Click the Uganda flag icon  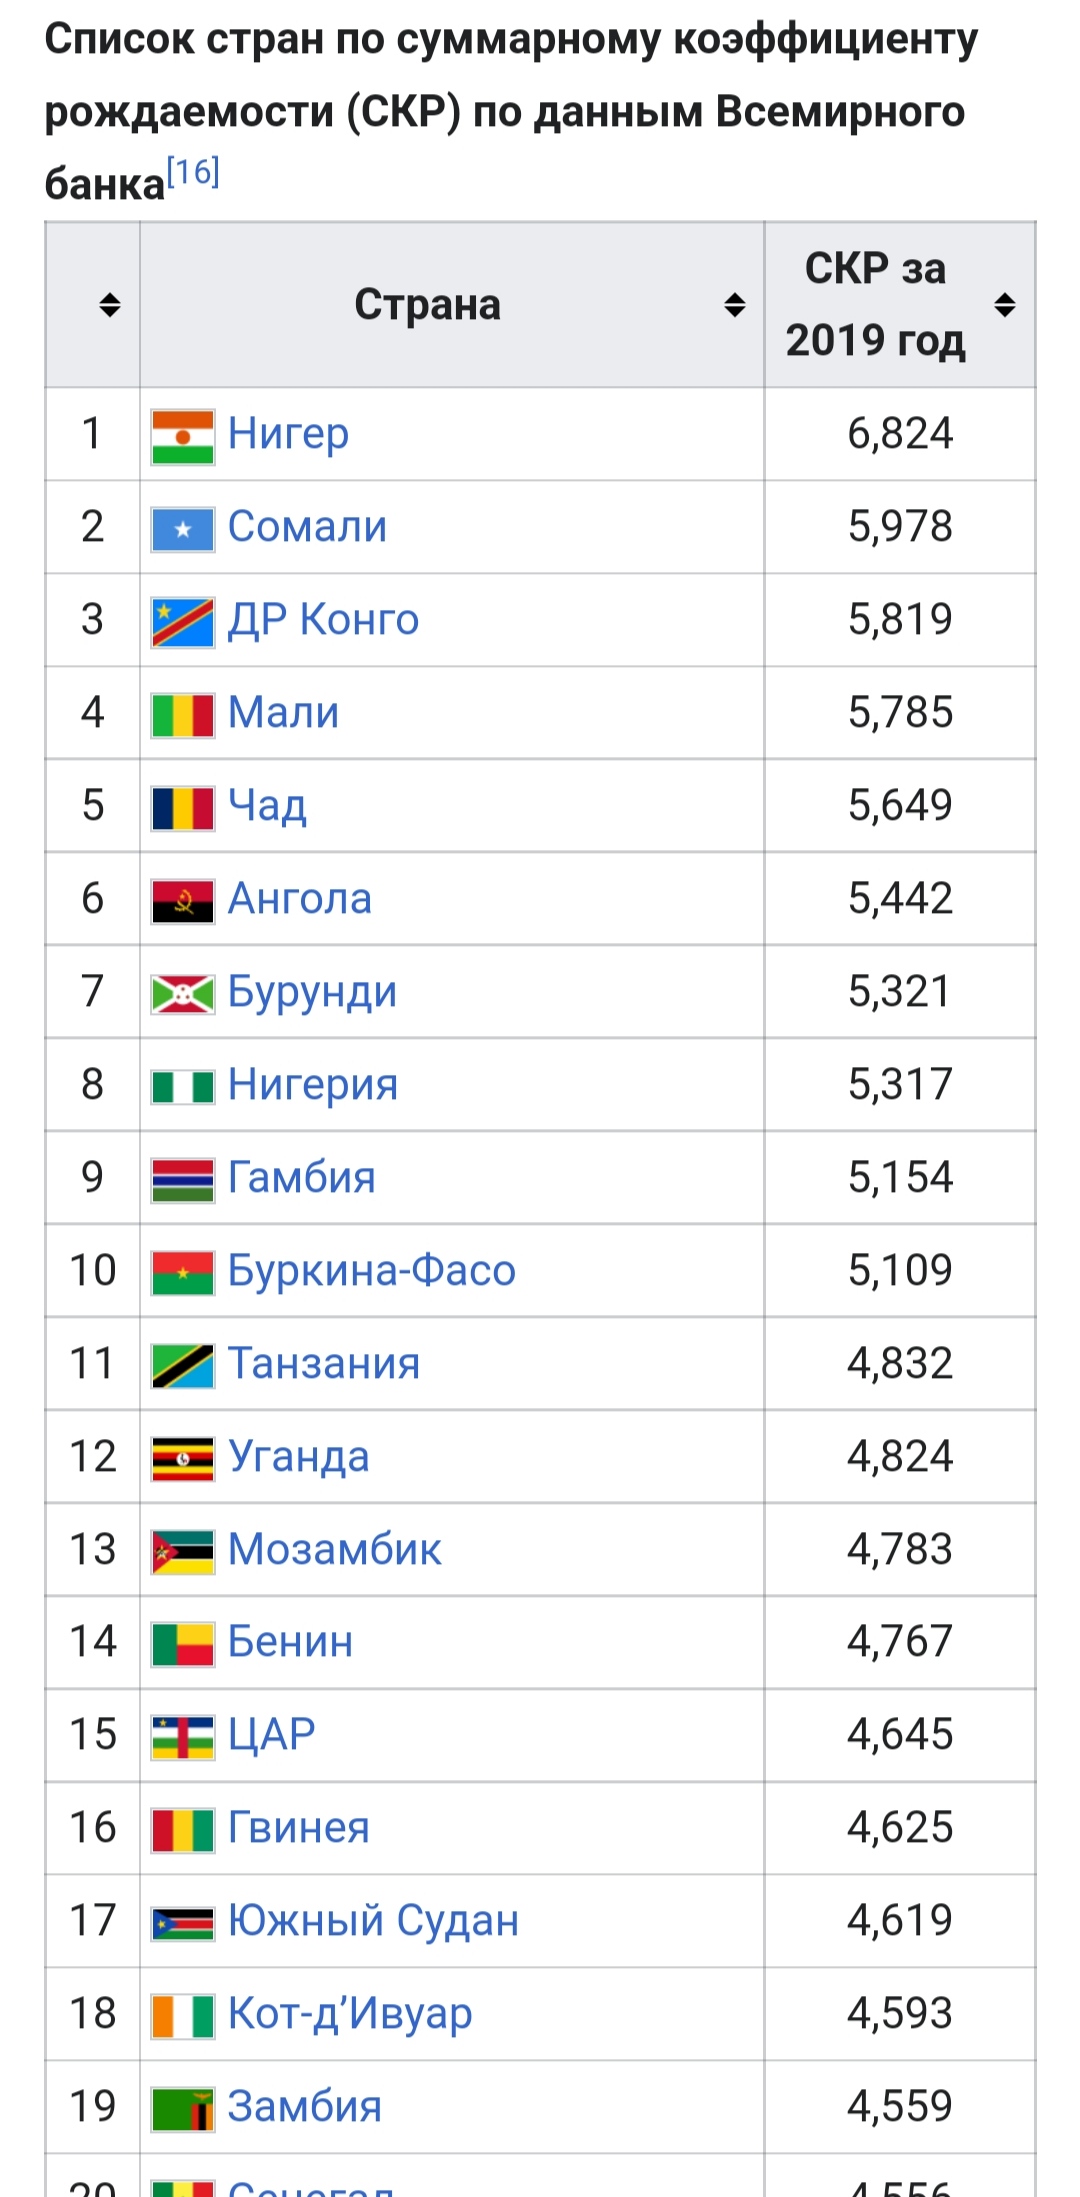182,1459
